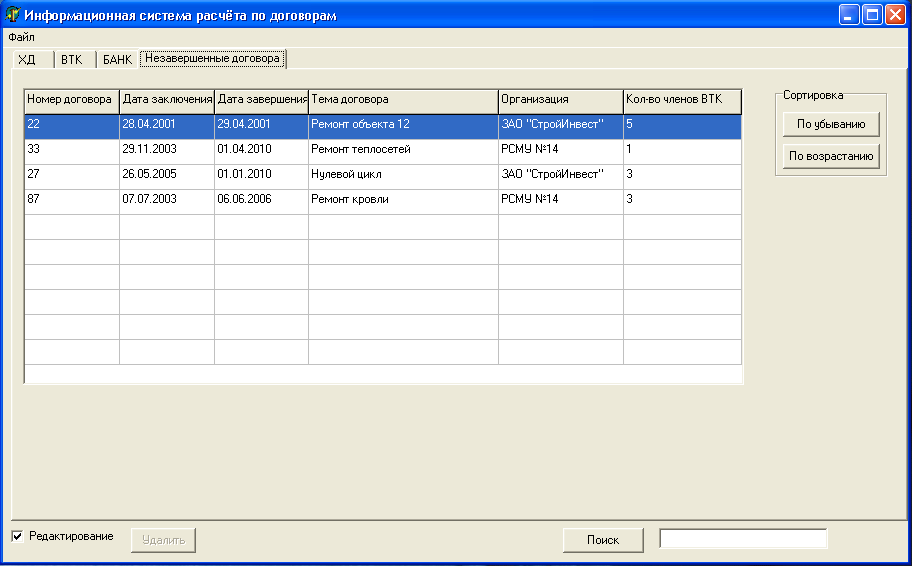Sort records with По возрастанию button

(831, 156)
